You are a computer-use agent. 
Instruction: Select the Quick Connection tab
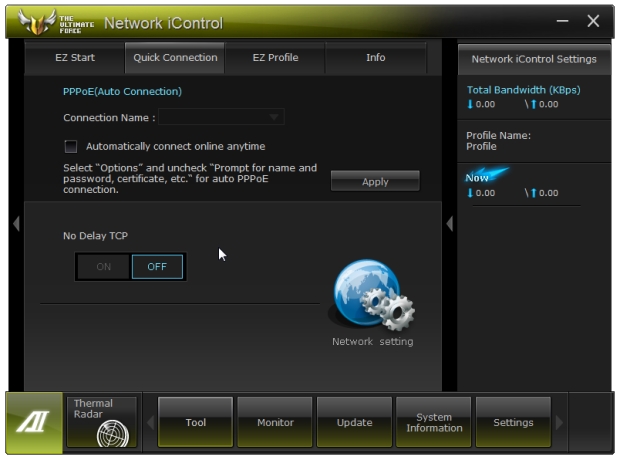point(175,58)
